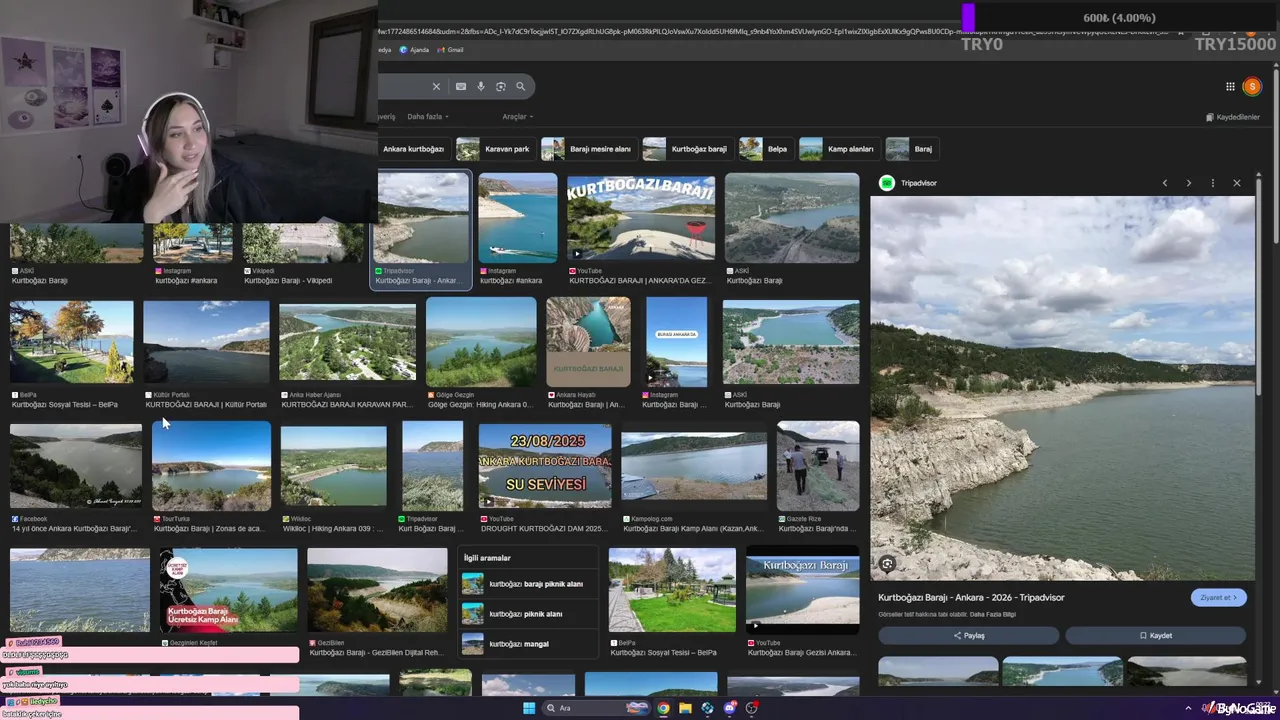Screen dimensions: 1280x720
Task: Open the Kültür Portalı Kurtboğazı Barajı result
Action: 206,343
